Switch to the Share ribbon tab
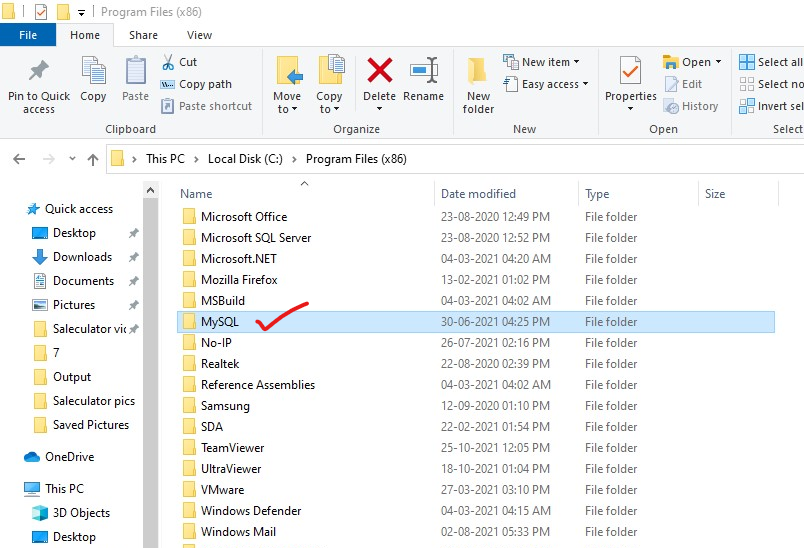 click(x=144, y=35)
